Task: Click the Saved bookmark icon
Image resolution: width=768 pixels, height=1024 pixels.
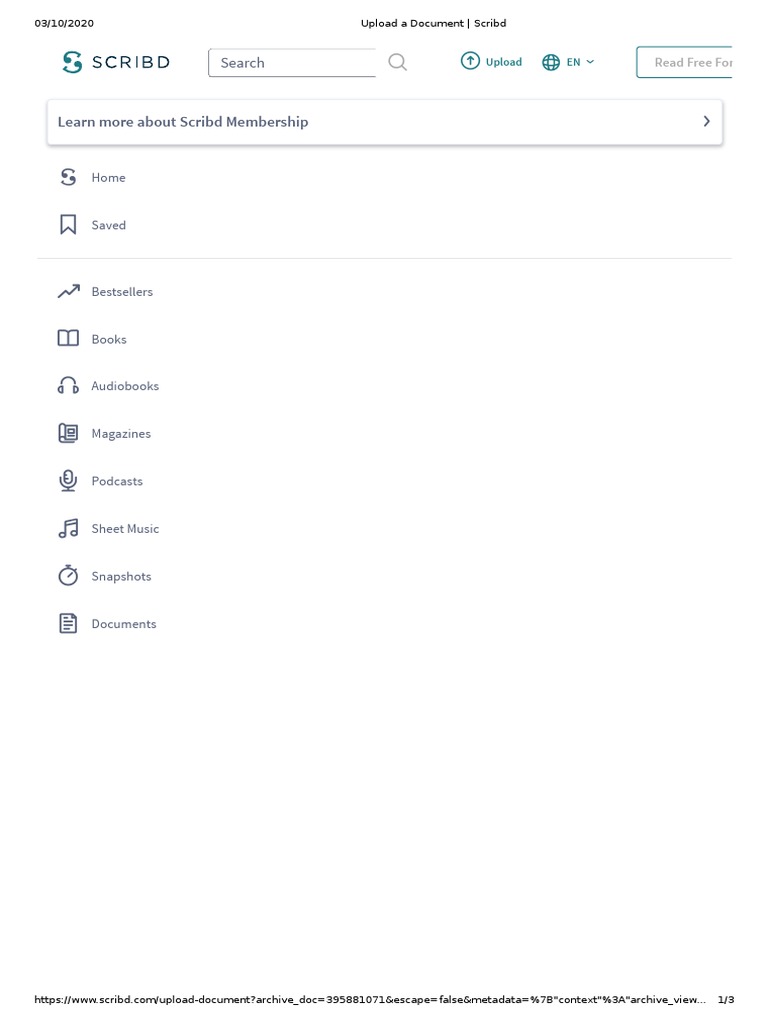Action: tap(68, 225)
